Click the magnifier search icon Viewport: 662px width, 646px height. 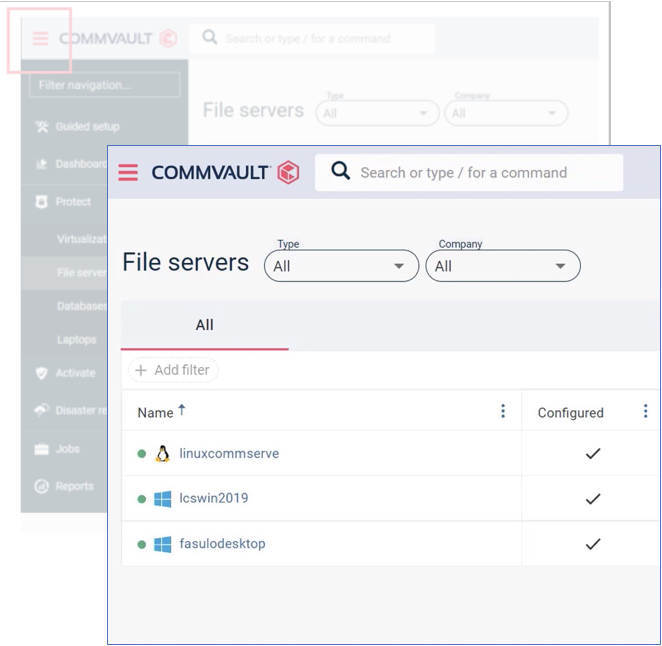340,171
